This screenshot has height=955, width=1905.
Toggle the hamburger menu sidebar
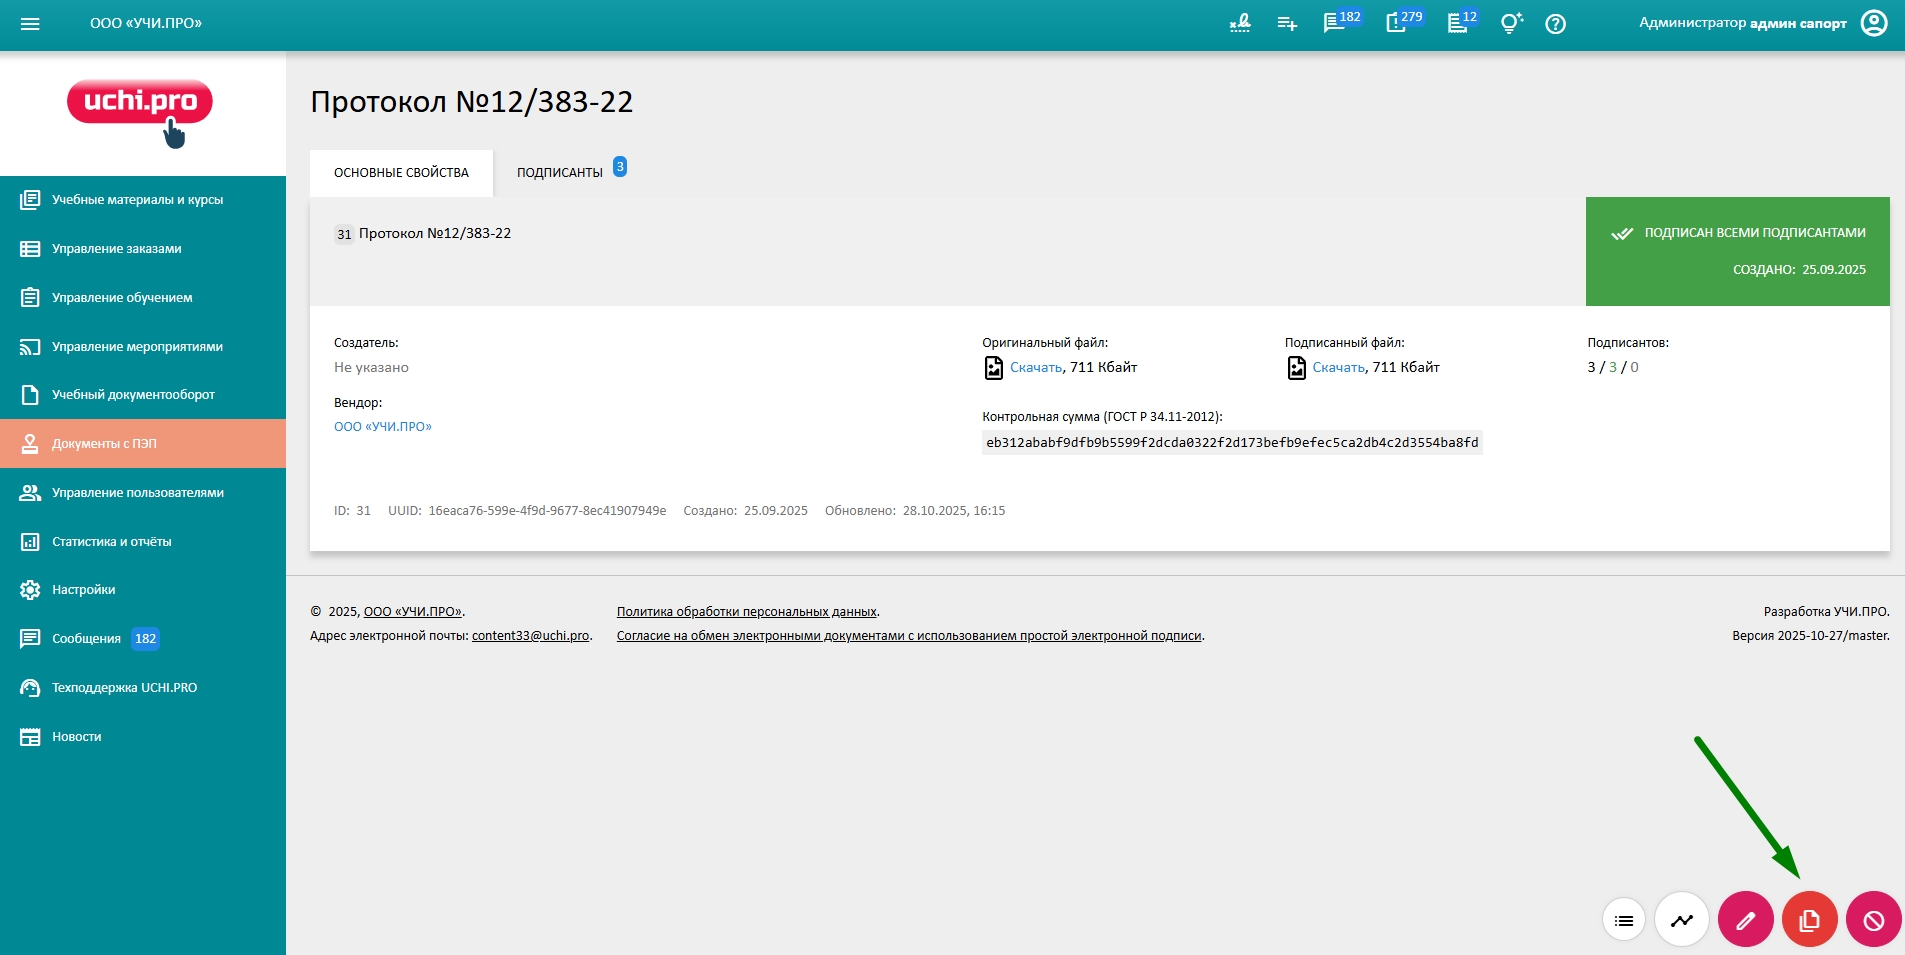pos(30,24)
